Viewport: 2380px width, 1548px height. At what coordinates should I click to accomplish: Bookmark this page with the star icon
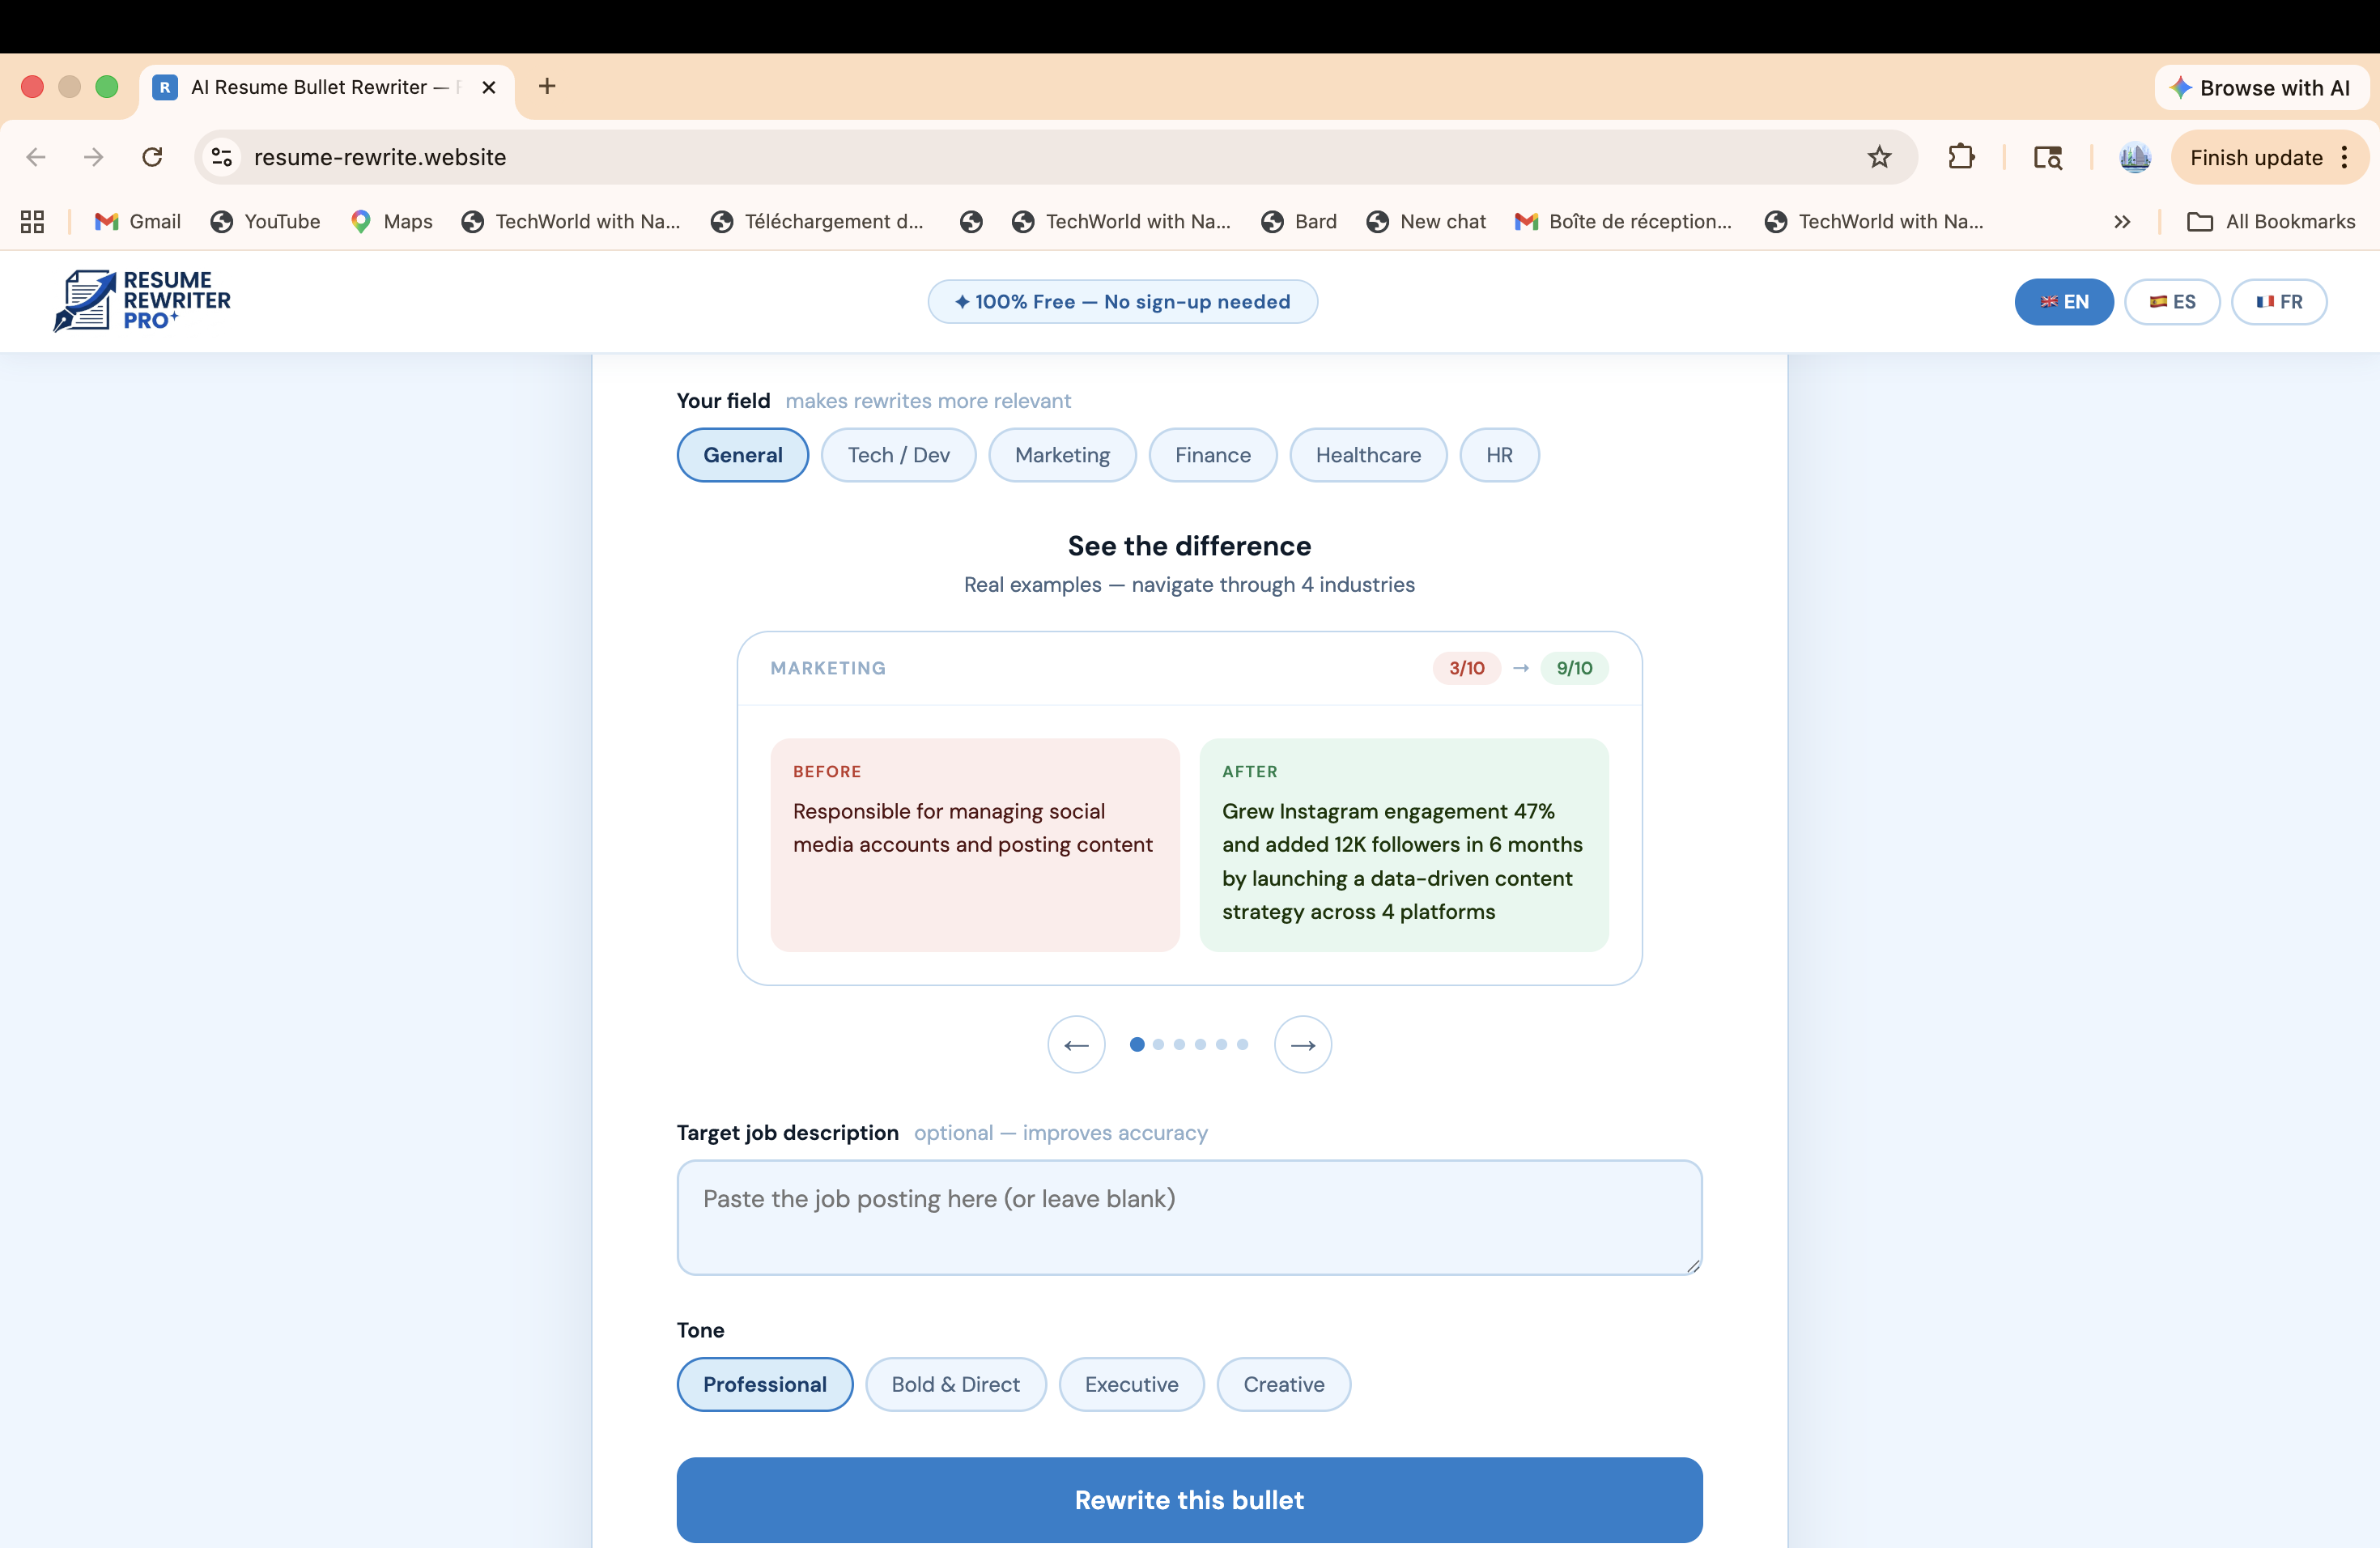[x=1879, y=157]
